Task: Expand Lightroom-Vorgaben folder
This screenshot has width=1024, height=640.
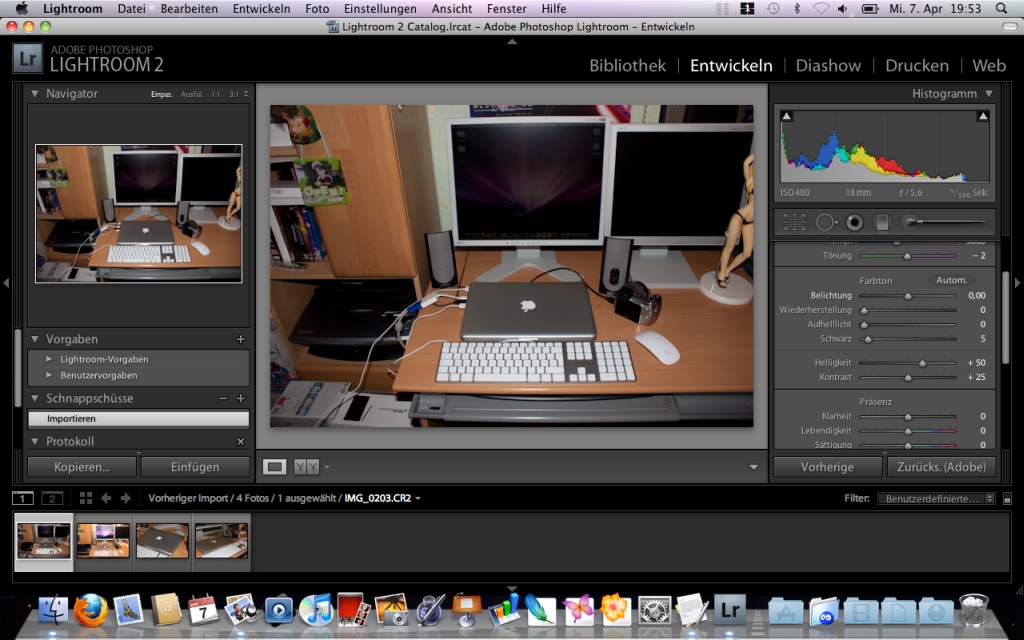Action: 49,359
